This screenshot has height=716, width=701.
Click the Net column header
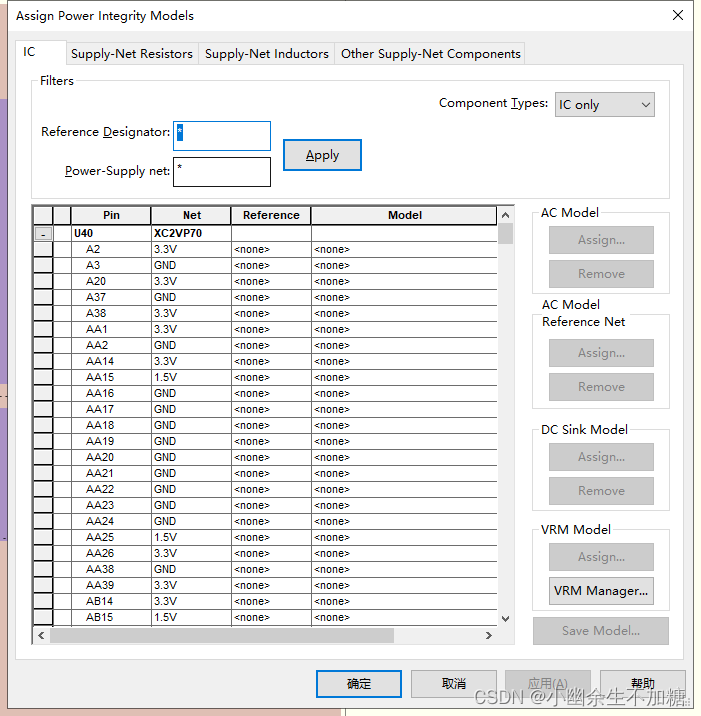coord(191,215)
